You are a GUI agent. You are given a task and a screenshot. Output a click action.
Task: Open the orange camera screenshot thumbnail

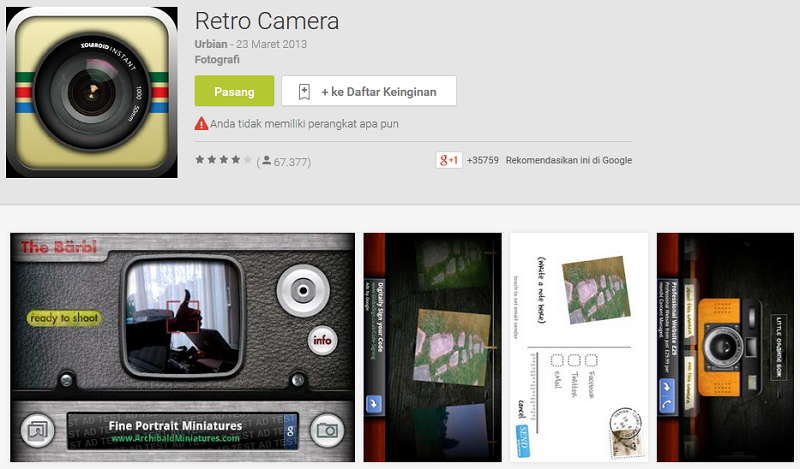pos(726,348)
